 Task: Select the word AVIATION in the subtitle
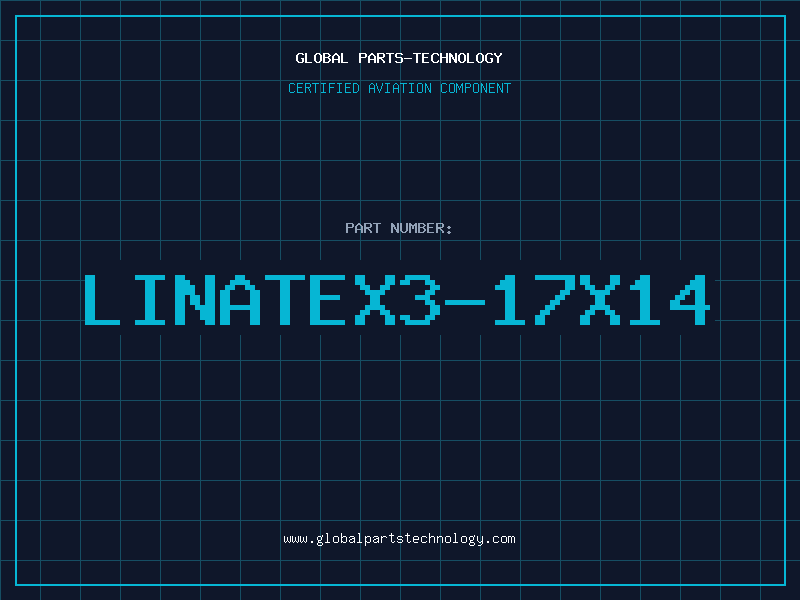400,88
